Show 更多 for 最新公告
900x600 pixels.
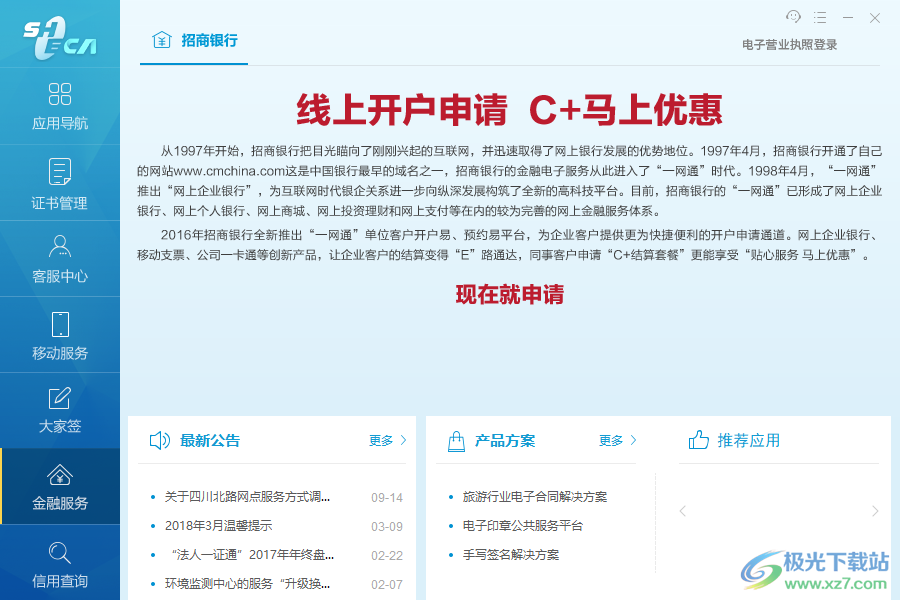381,440
